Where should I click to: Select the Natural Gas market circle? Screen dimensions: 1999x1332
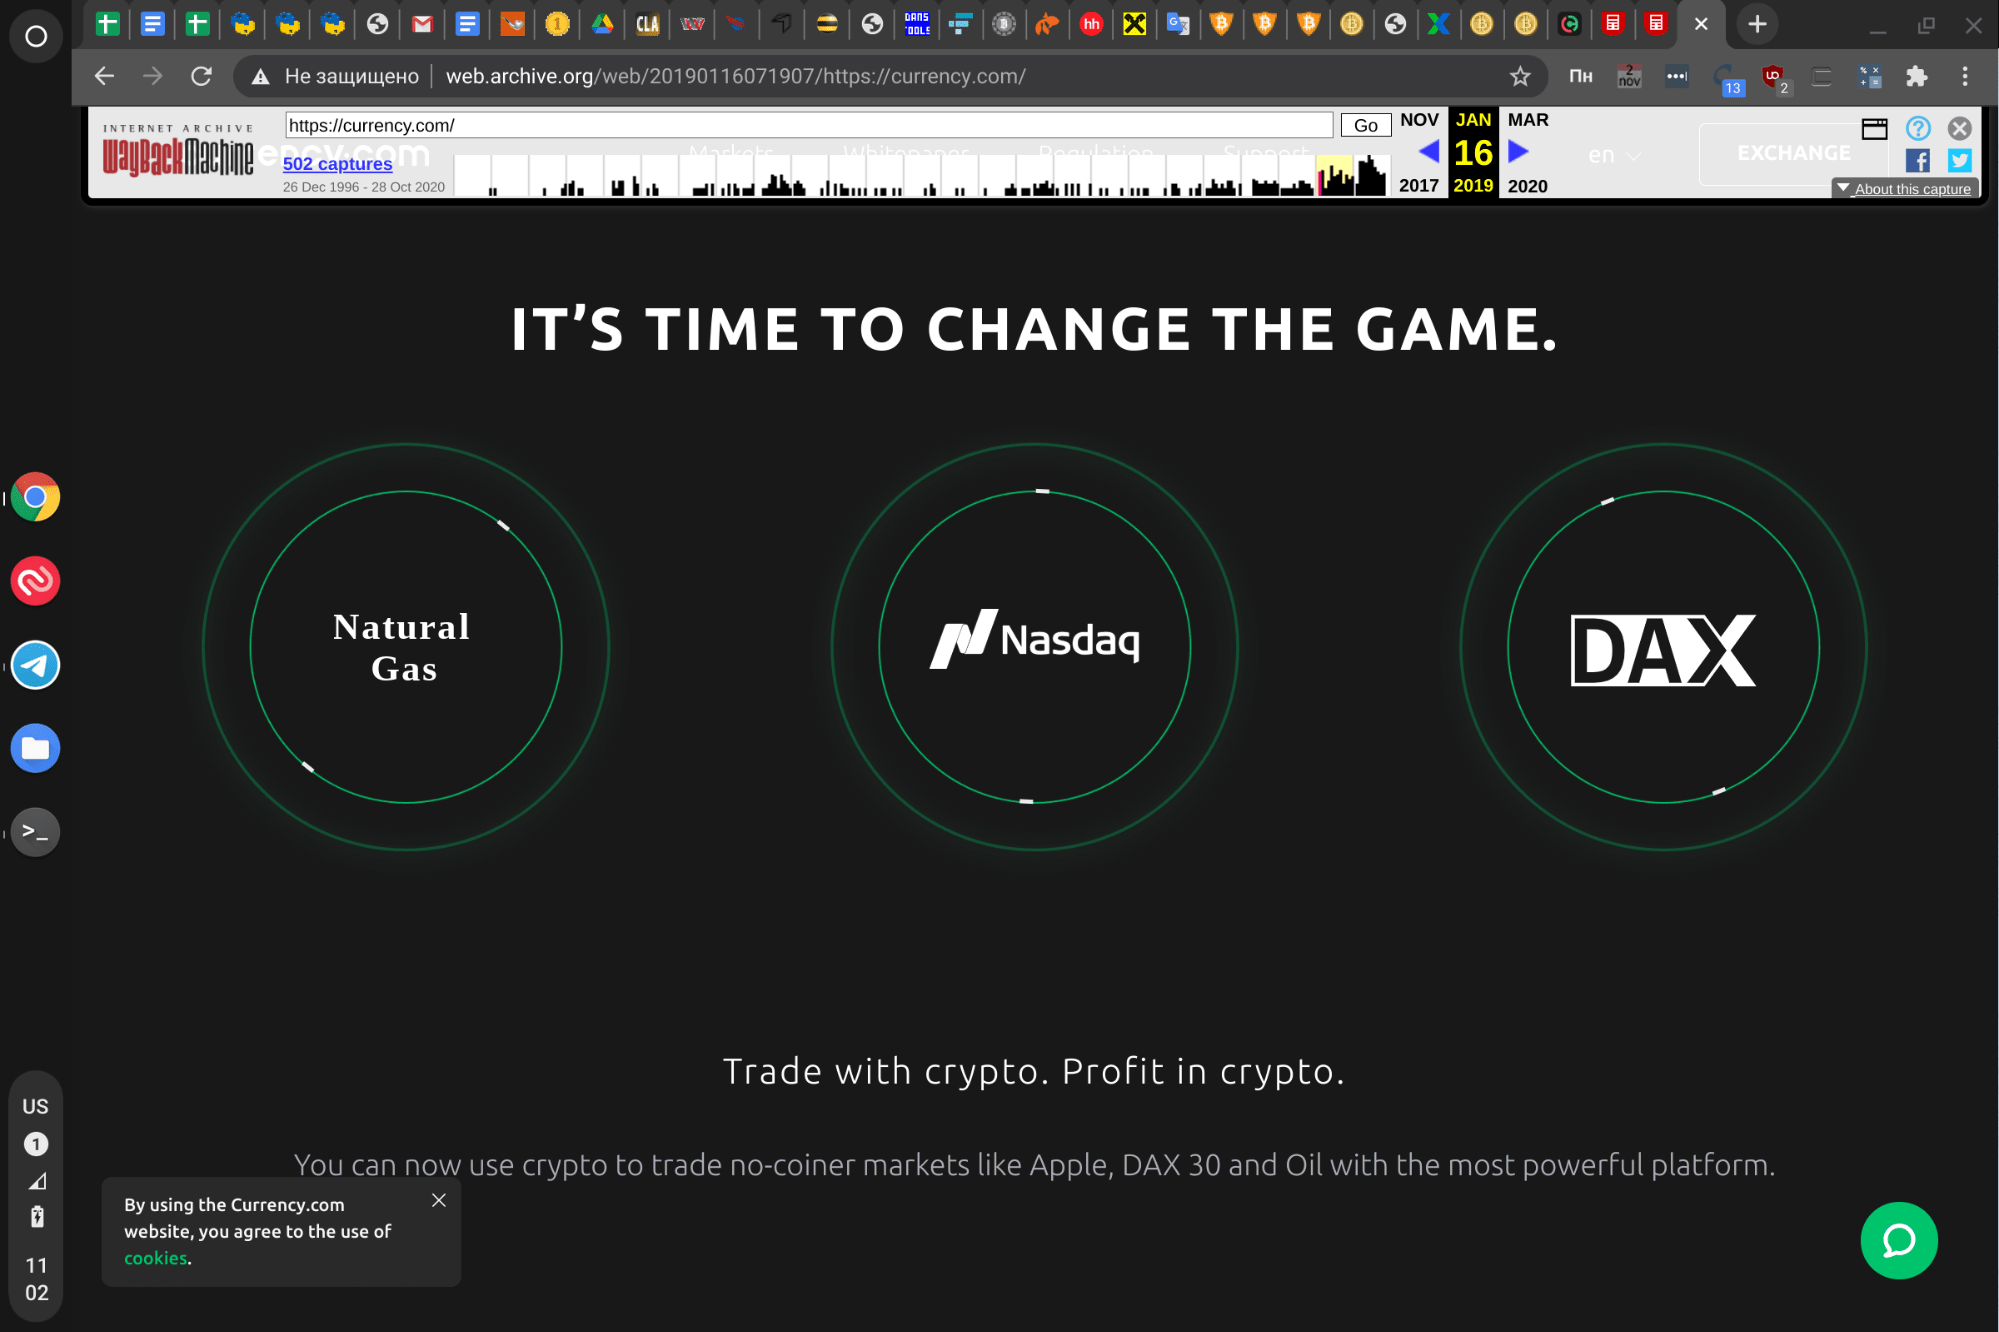coord(405,647)
